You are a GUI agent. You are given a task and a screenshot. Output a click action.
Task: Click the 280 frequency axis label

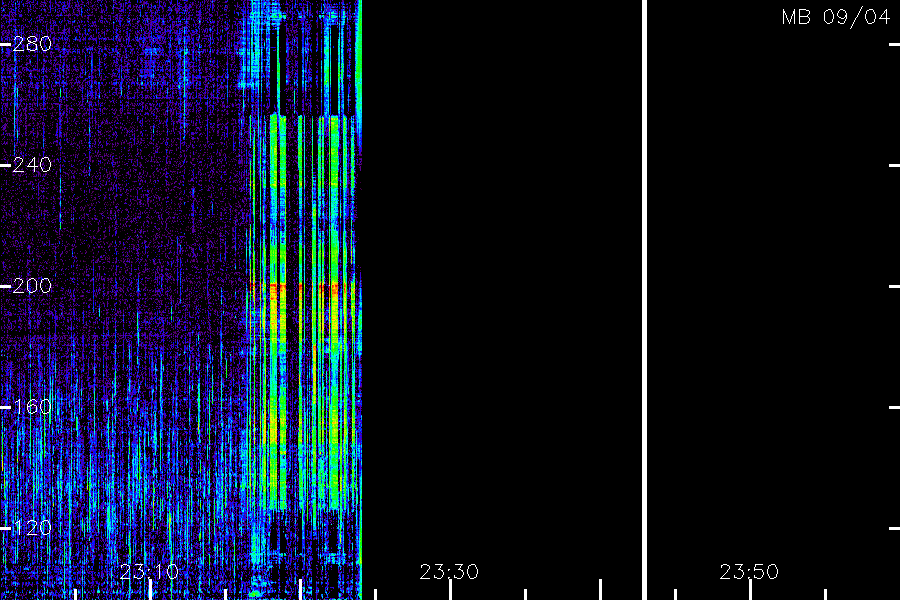point(32,44)
